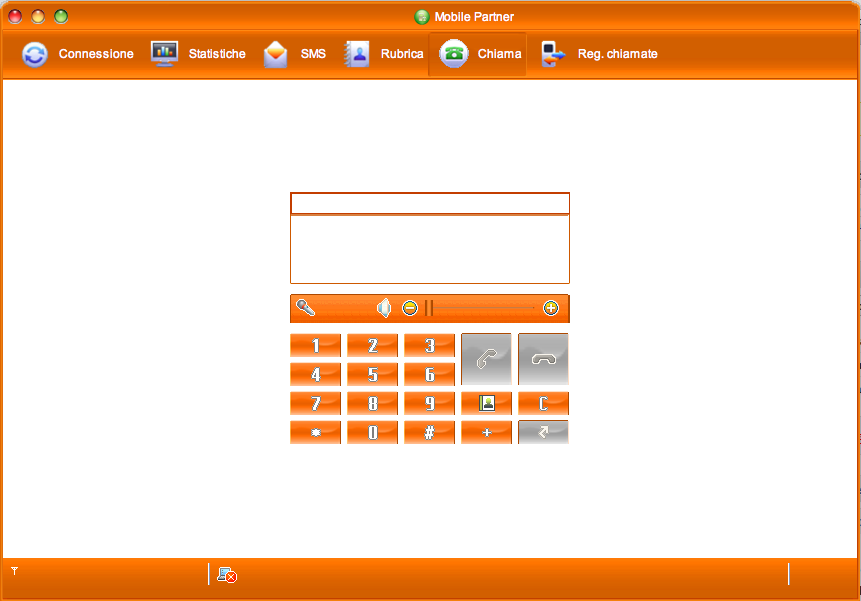The image size is (861, 601).
Task: Increase volume with the plus icon
Action: tap(551, 308)
